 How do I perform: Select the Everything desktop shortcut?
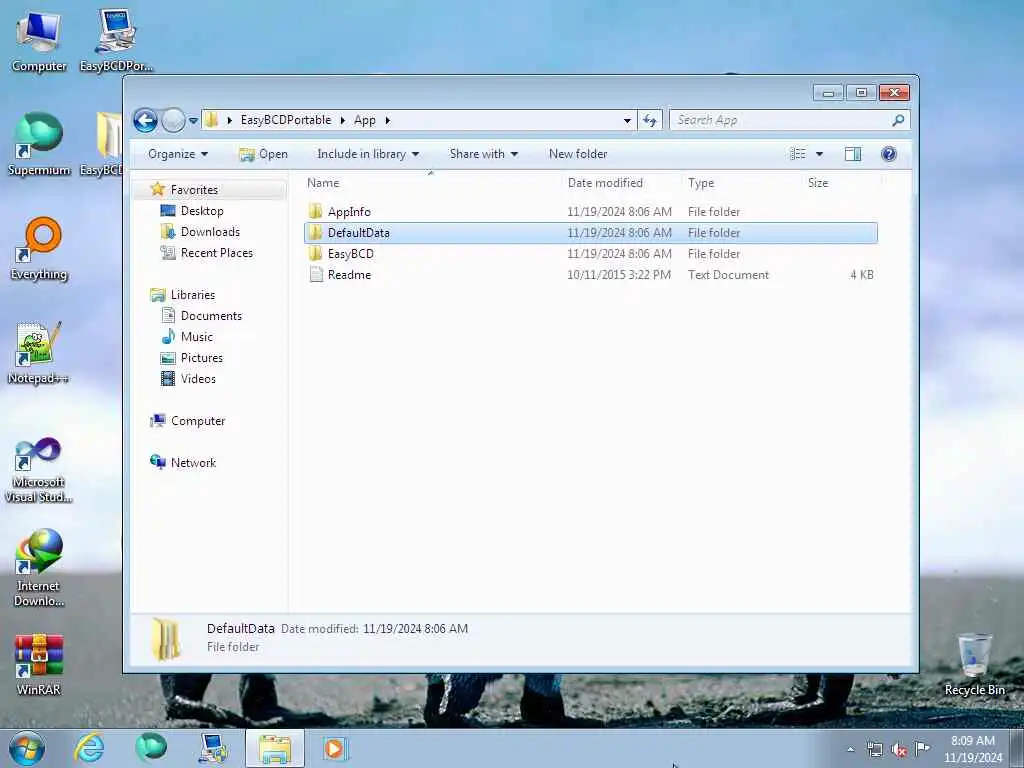coord(39,249)
